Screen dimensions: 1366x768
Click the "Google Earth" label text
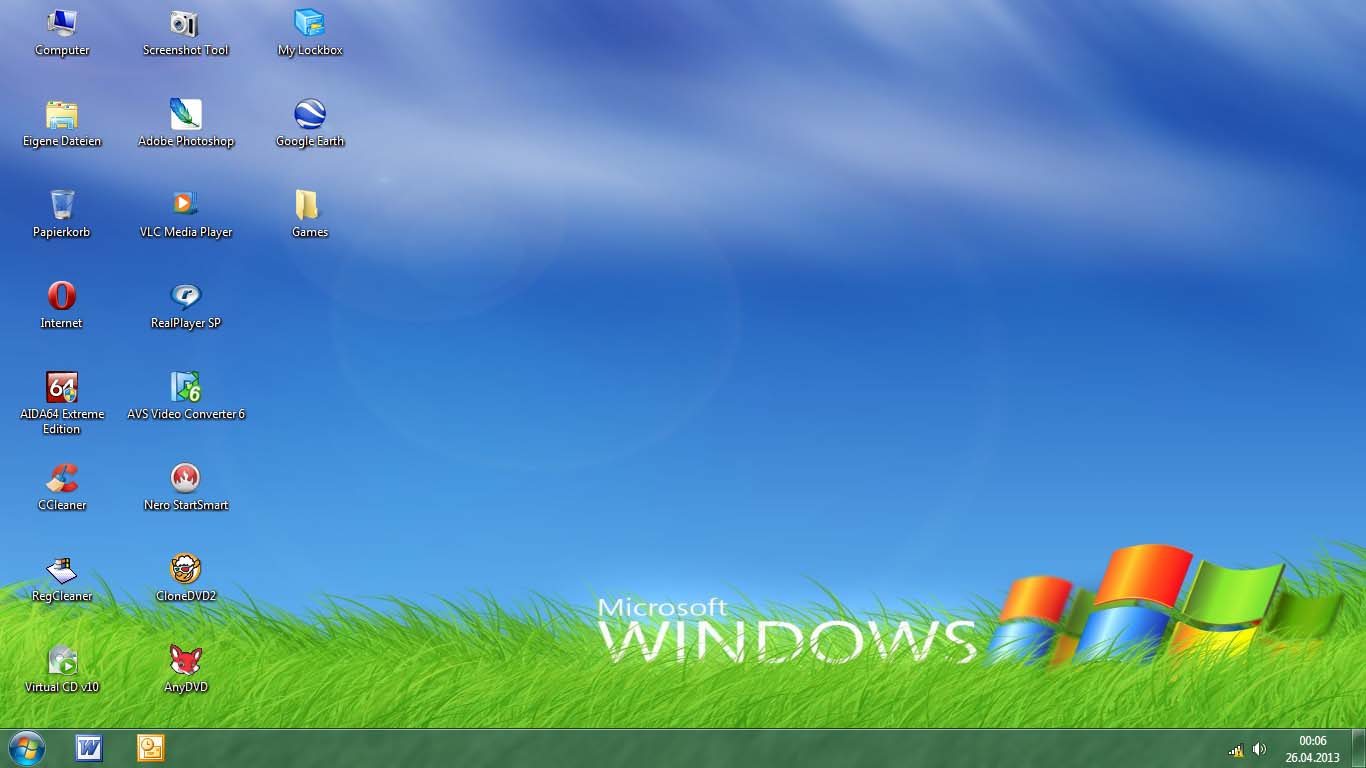coord(310,141)
